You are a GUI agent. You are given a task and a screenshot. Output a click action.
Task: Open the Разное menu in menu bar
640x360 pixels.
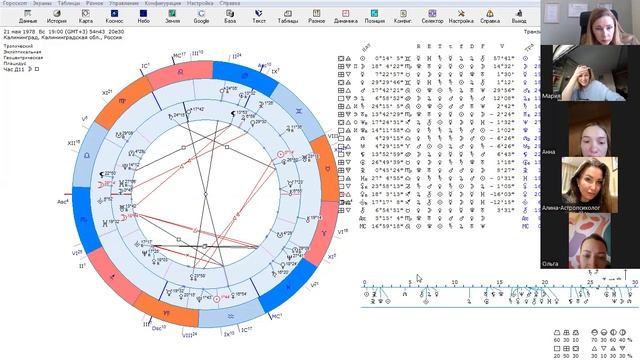pyautogui.click(x=94, y=3)
